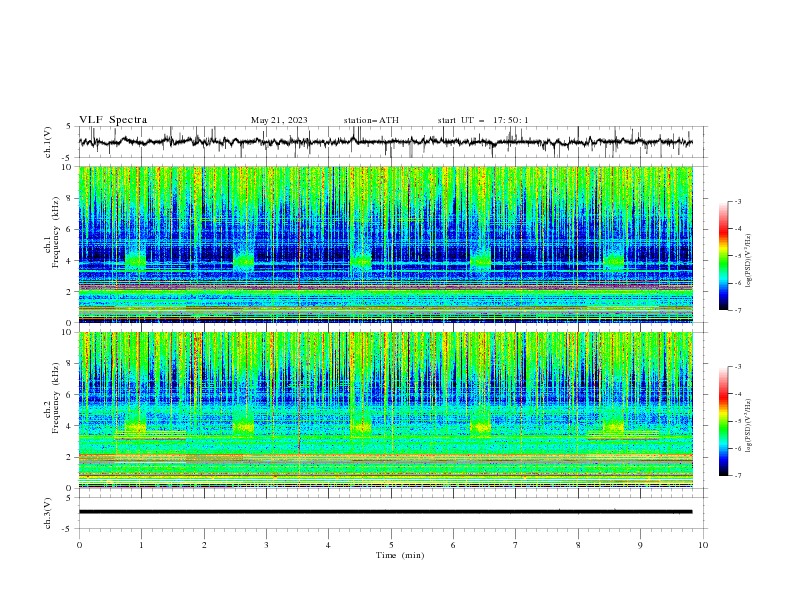The image size is (792, 612).
Task: Click the ch.2 spectrogram color bar
Action: pyautogui.click(x=723, y=421)
